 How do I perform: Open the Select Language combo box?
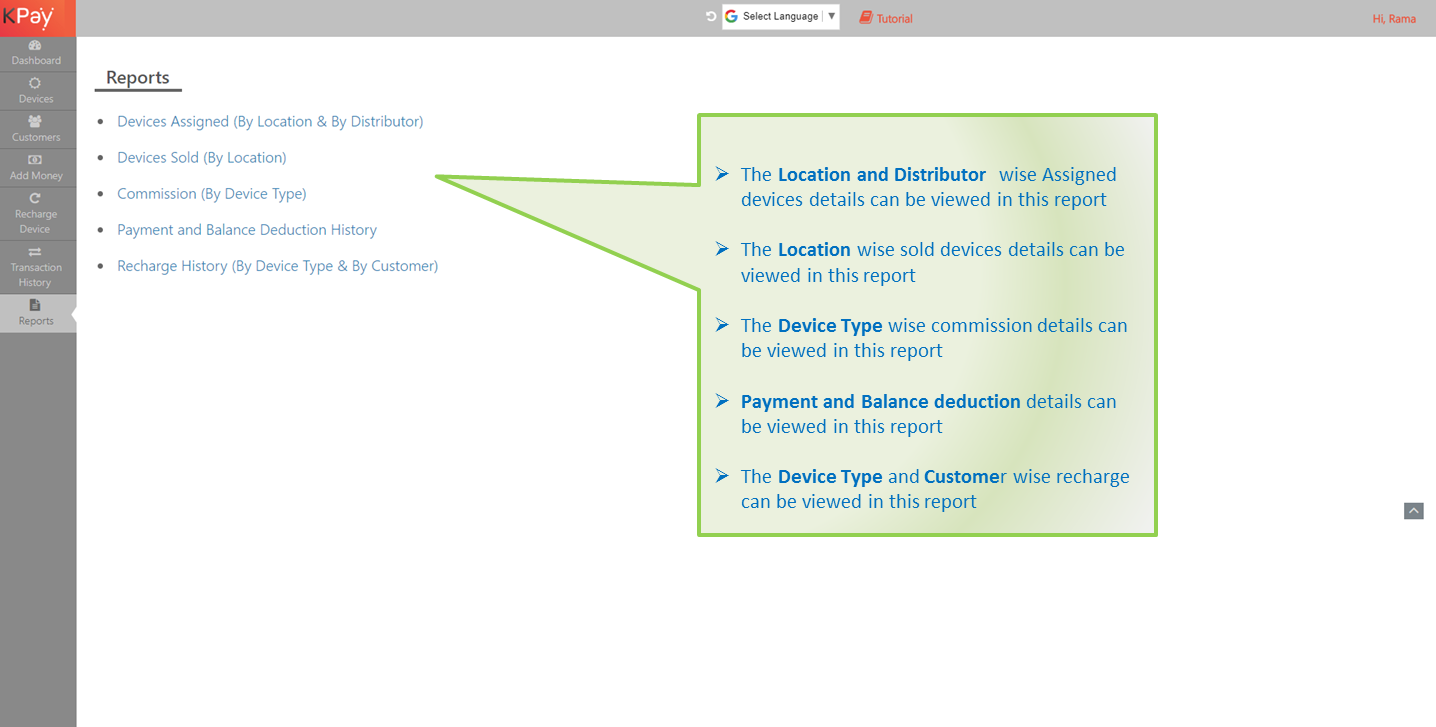click(781, 17)
